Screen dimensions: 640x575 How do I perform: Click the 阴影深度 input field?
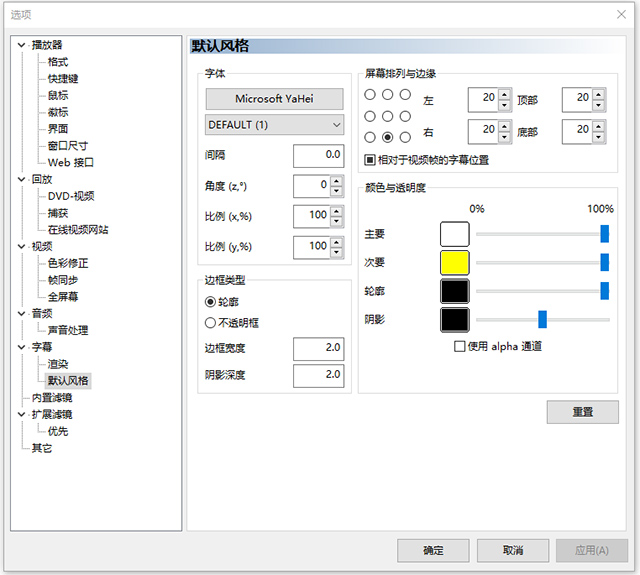coord(319,376)
